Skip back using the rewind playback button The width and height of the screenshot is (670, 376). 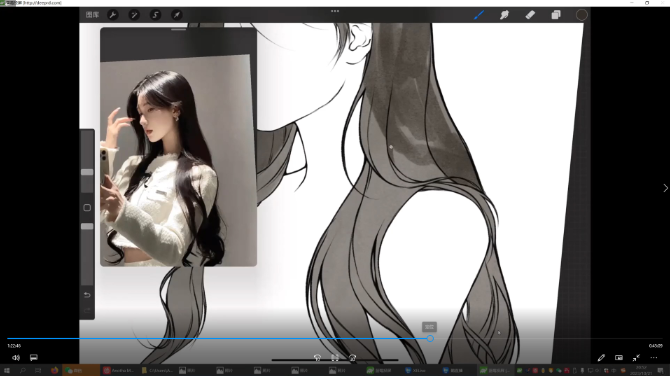click(x=317, y=358)
